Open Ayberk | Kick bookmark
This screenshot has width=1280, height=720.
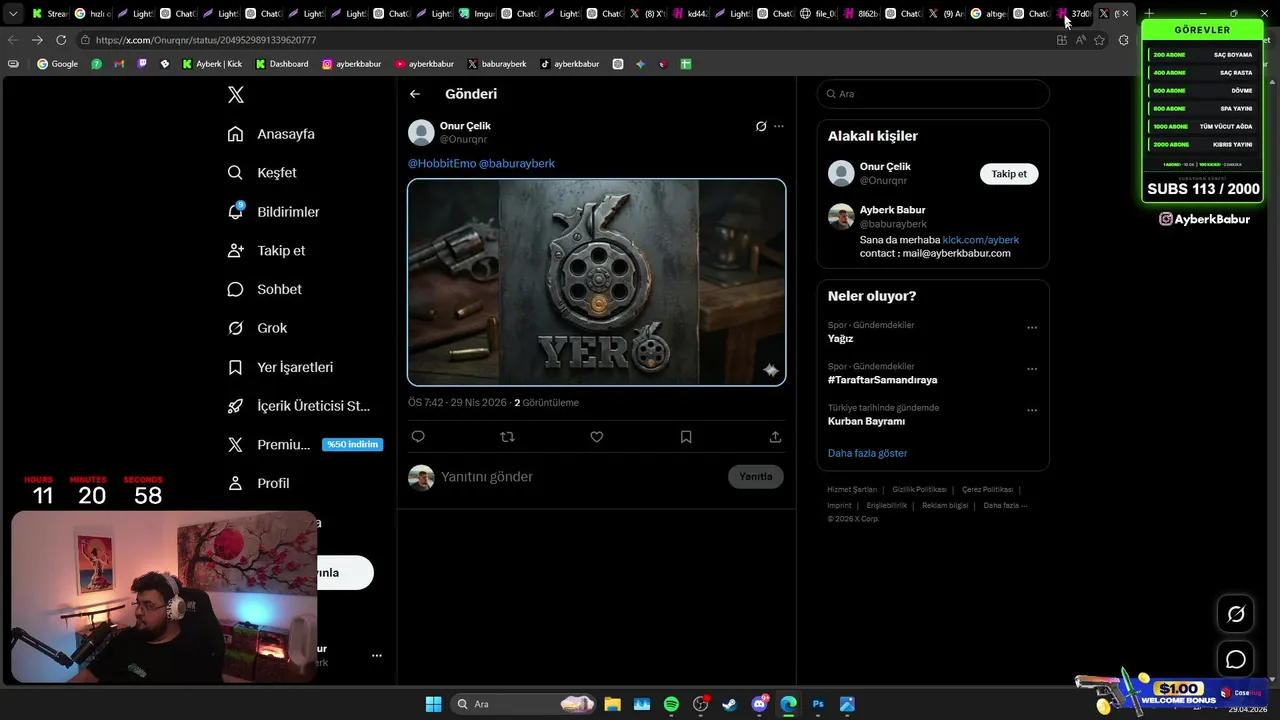(x=212, y=64)
